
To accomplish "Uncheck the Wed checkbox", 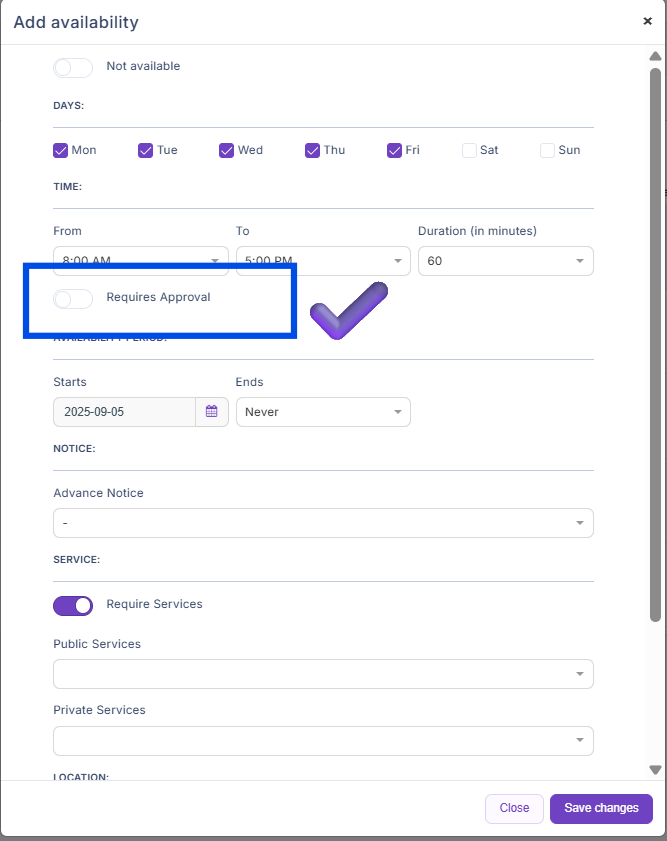I will (x=226, y=150).
